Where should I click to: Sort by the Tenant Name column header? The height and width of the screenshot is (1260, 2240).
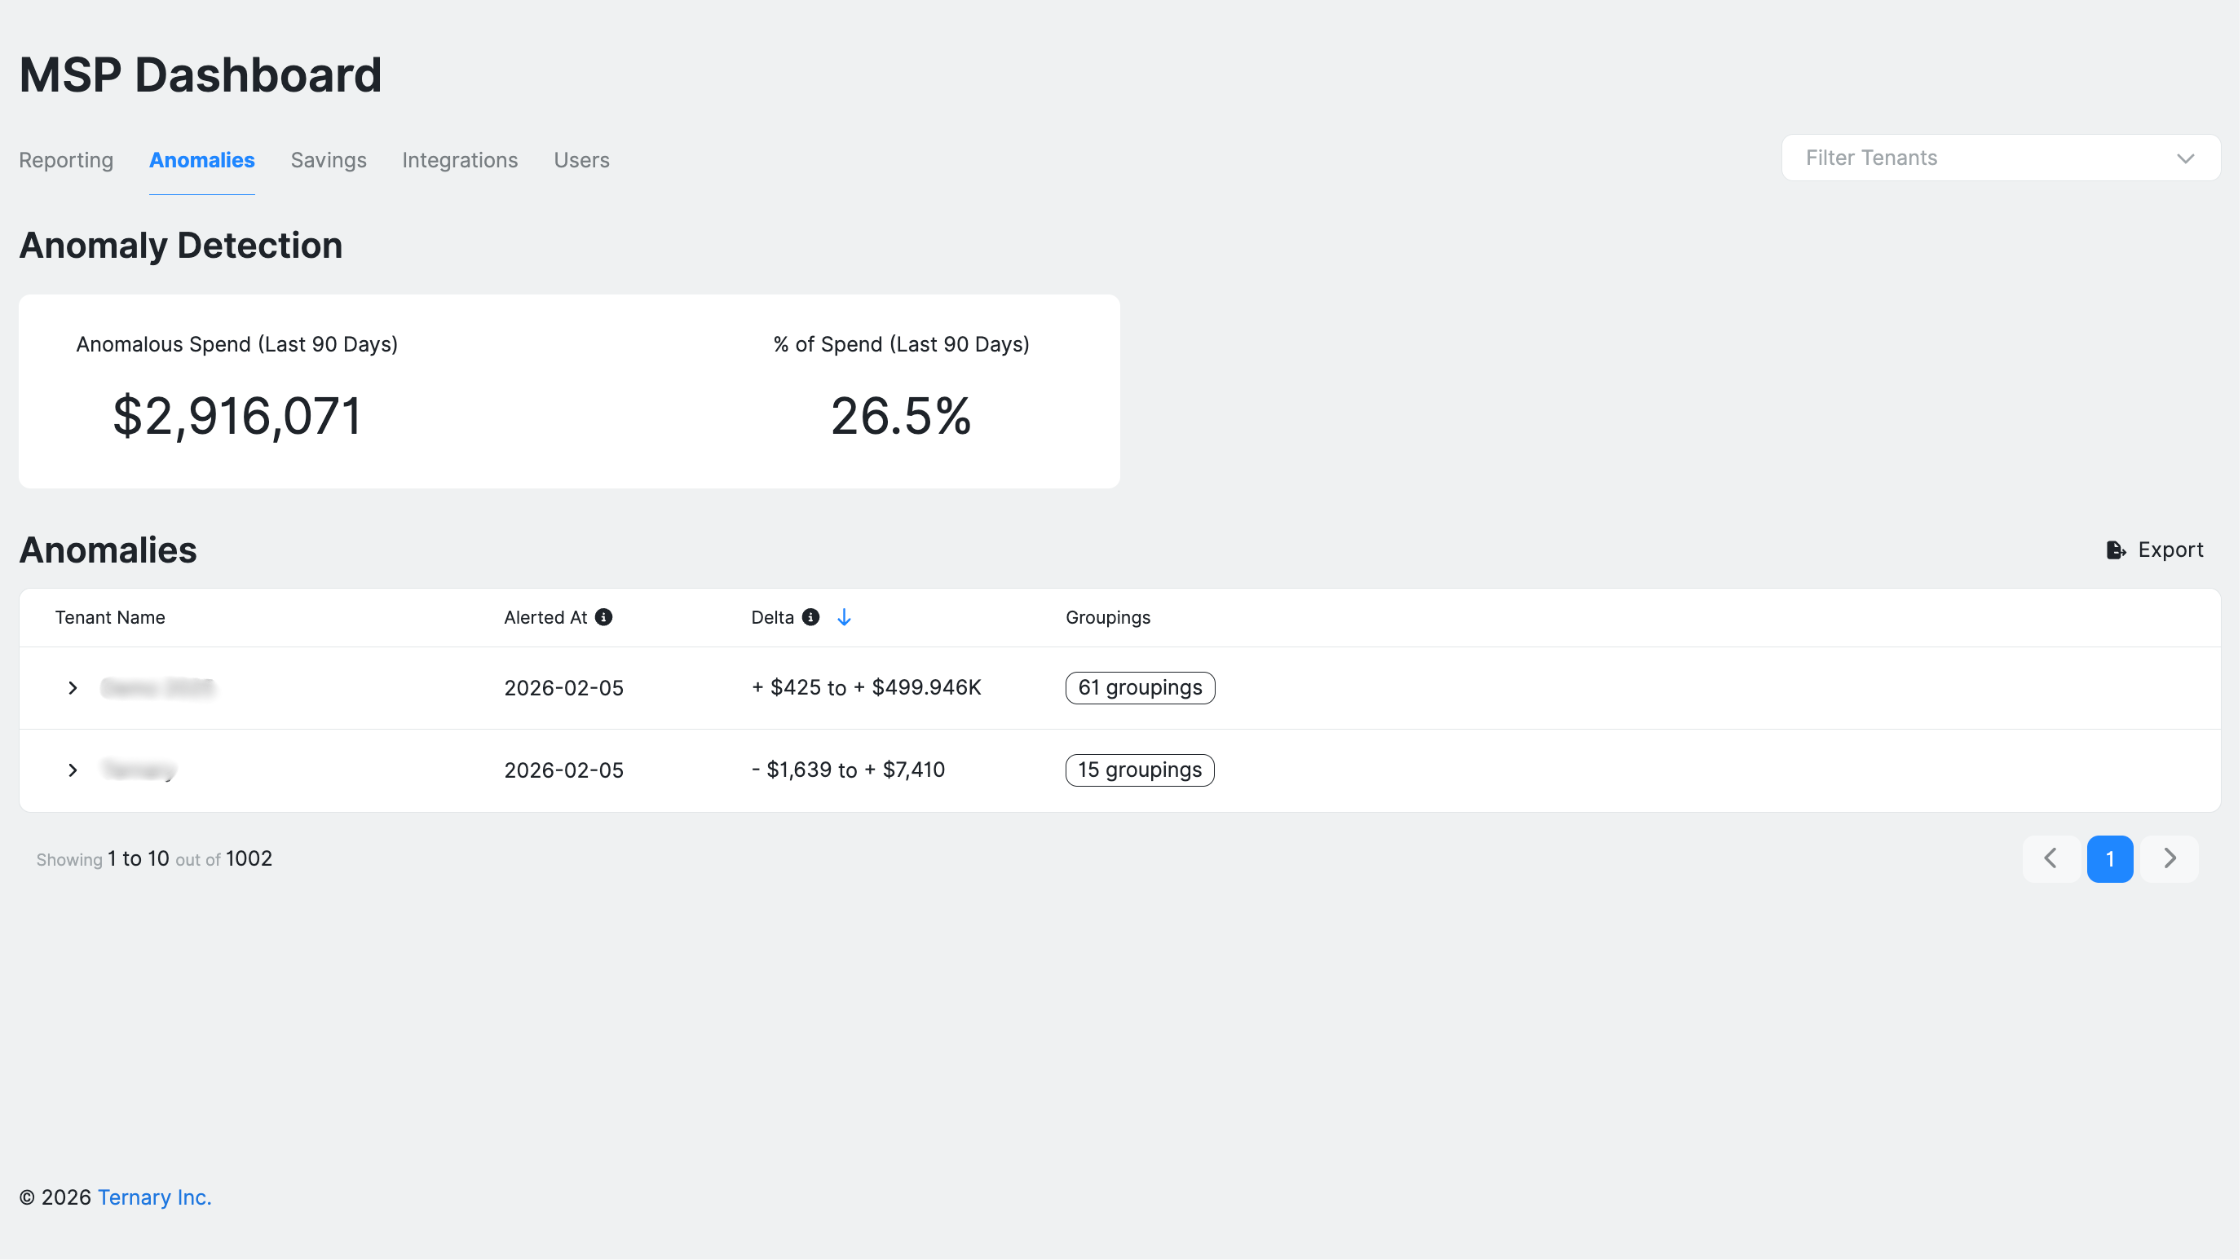[x=110, y=617]
